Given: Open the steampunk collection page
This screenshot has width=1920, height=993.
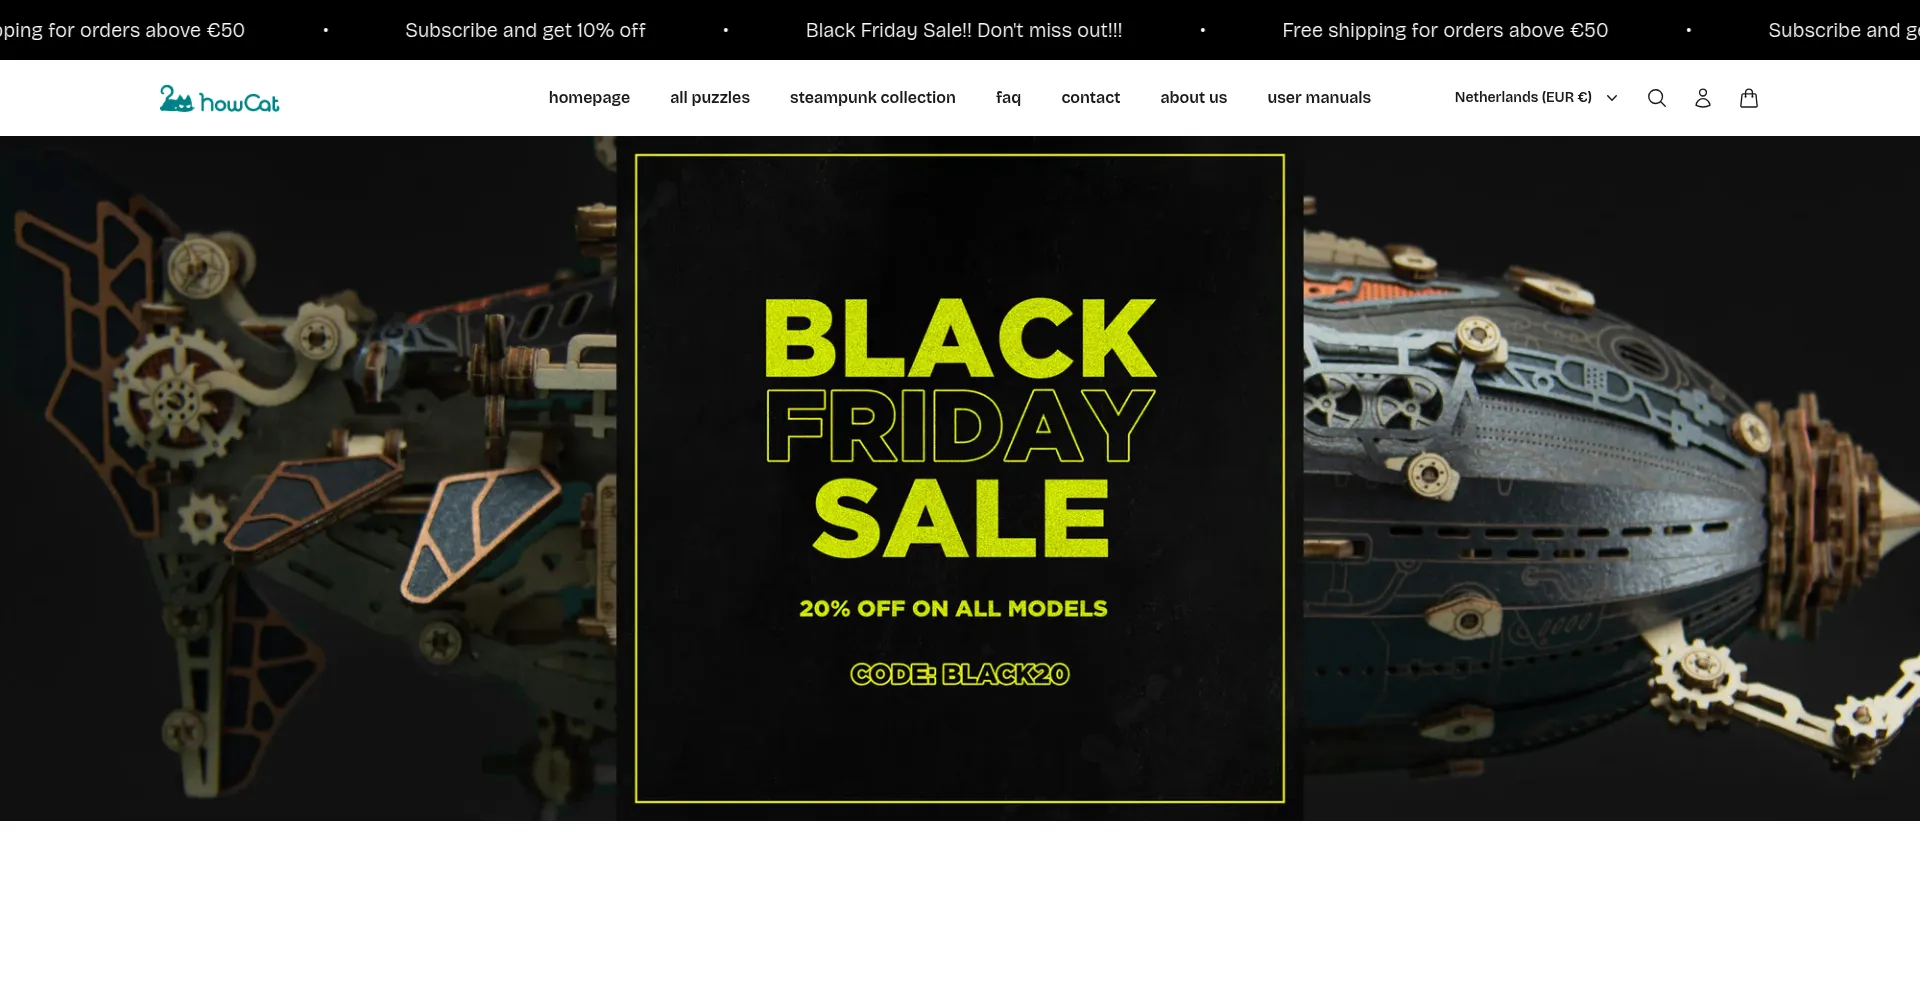Looking at the screenshot, I should (x=872, y=97).
